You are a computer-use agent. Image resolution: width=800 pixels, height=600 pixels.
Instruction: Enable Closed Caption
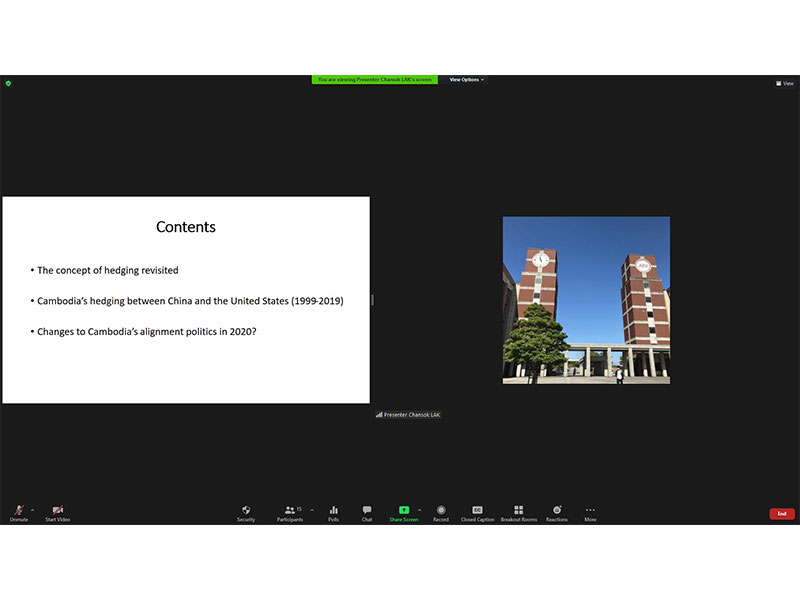coord(477,512)
